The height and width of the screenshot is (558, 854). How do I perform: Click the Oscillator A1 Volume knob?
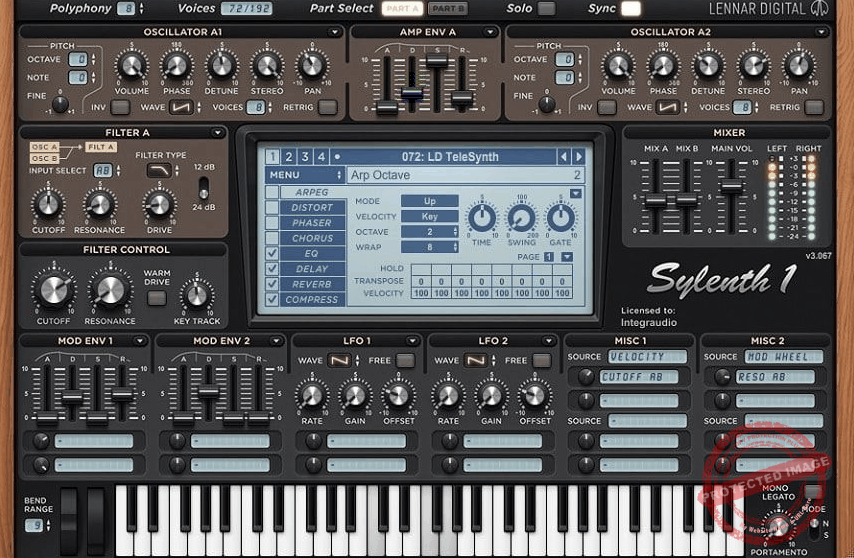pos(131,66)
